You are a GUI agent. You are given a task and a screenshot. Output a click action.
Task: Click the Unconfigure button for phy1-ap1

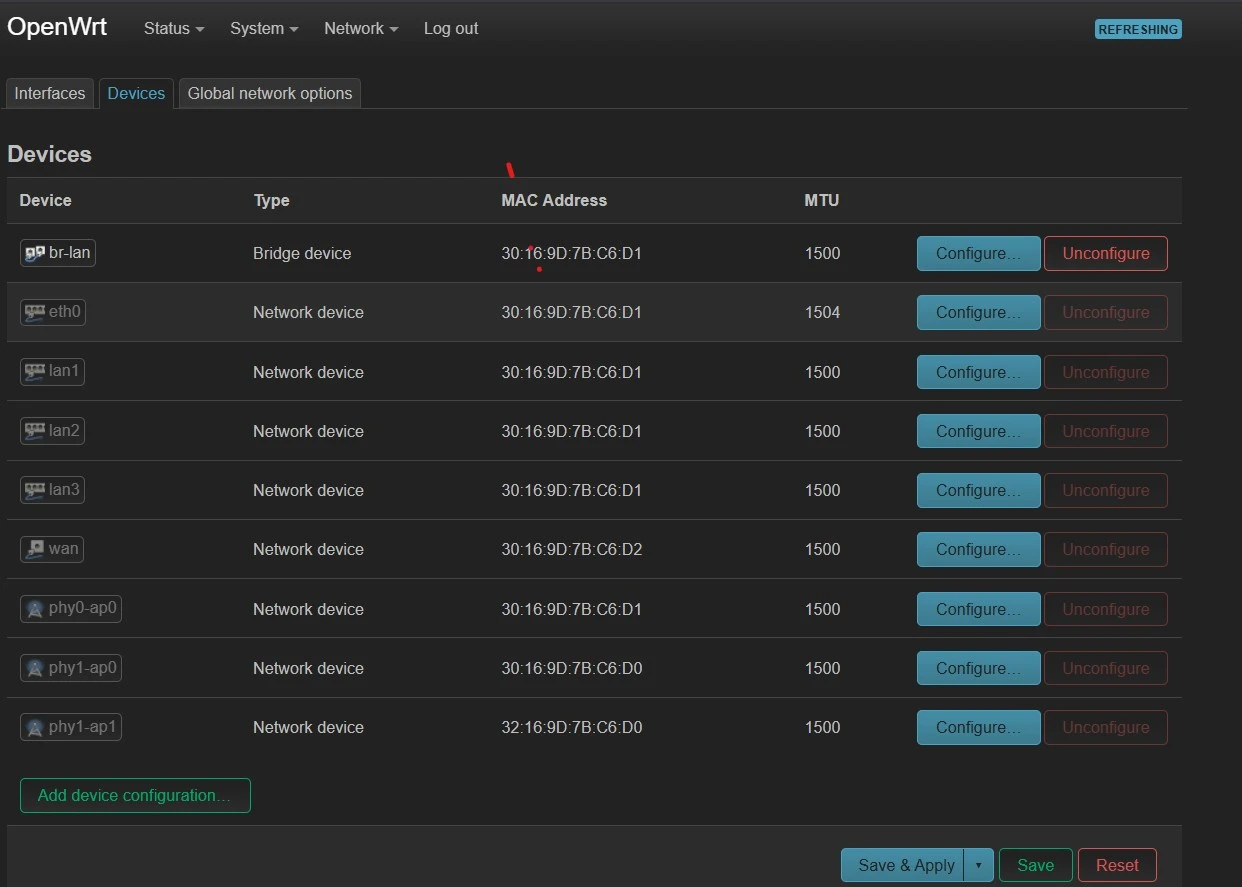coord(1106,727)
